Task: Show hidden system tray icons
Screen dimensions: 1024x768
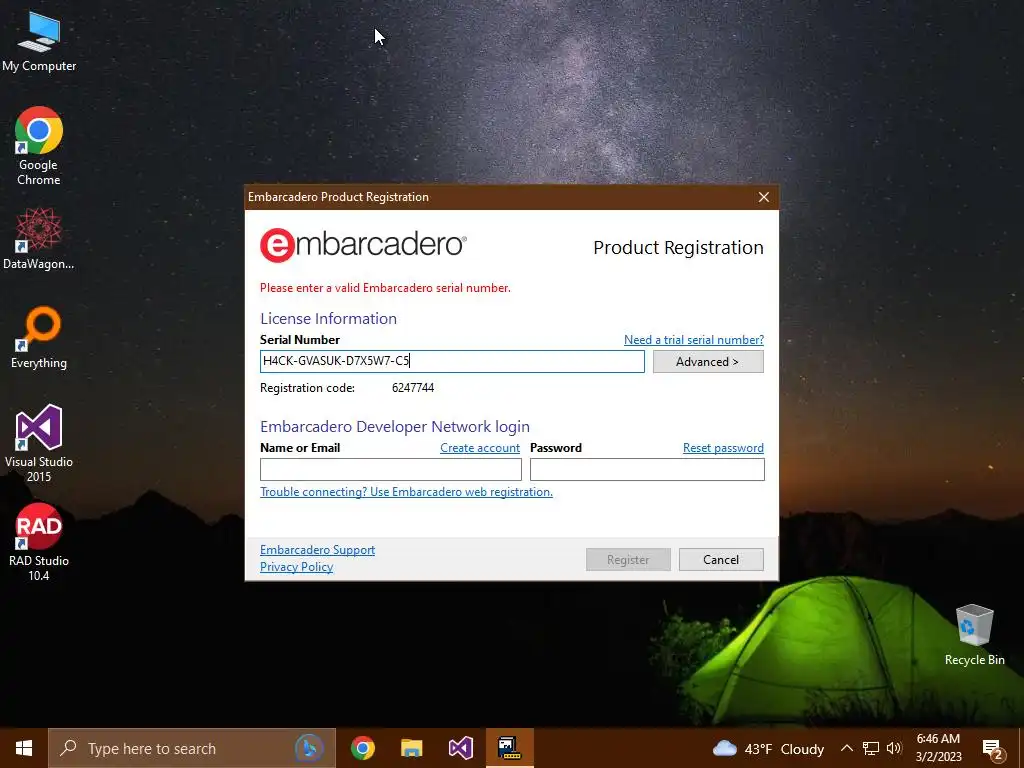Action: point(846,748)
